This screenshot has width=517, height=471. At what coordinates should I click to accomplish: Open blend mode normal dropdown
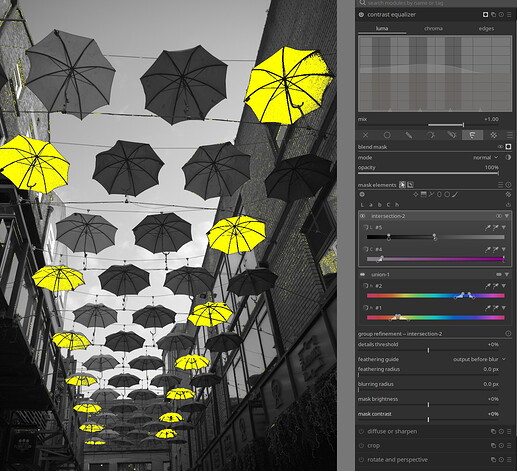click(x=485, y=158)
